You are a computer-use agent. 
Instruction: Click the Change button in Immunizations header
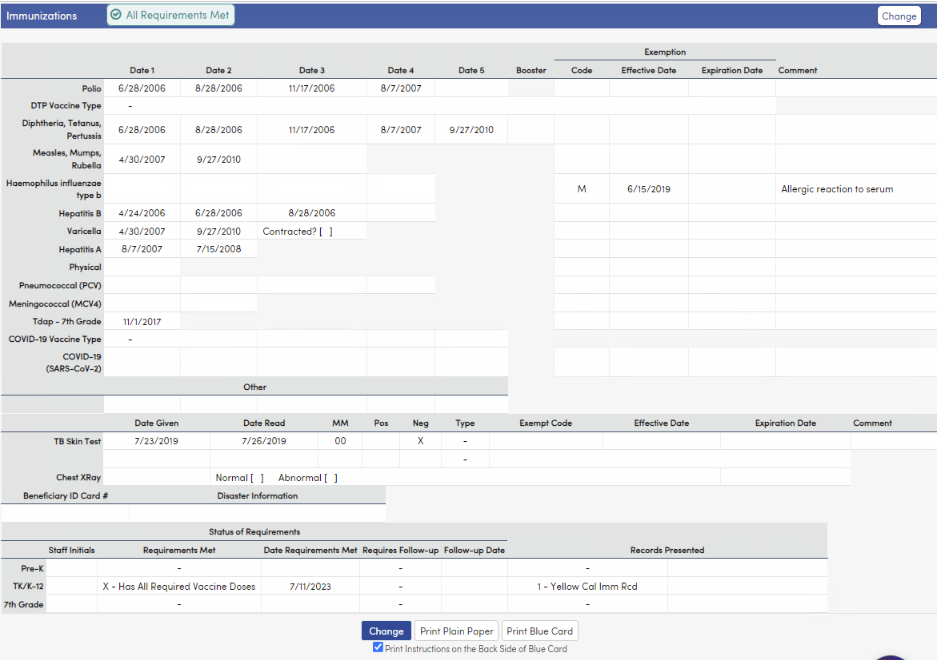(899, 16)
